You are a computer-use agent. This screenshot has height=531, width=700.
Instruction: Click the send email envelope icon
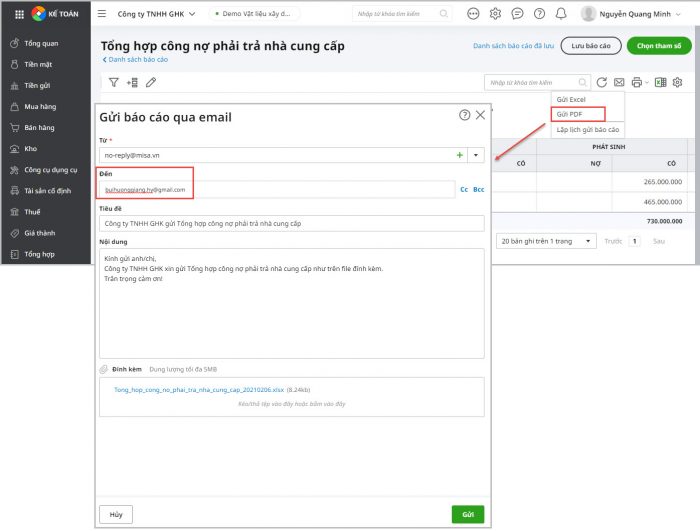(x=619, y=82)
